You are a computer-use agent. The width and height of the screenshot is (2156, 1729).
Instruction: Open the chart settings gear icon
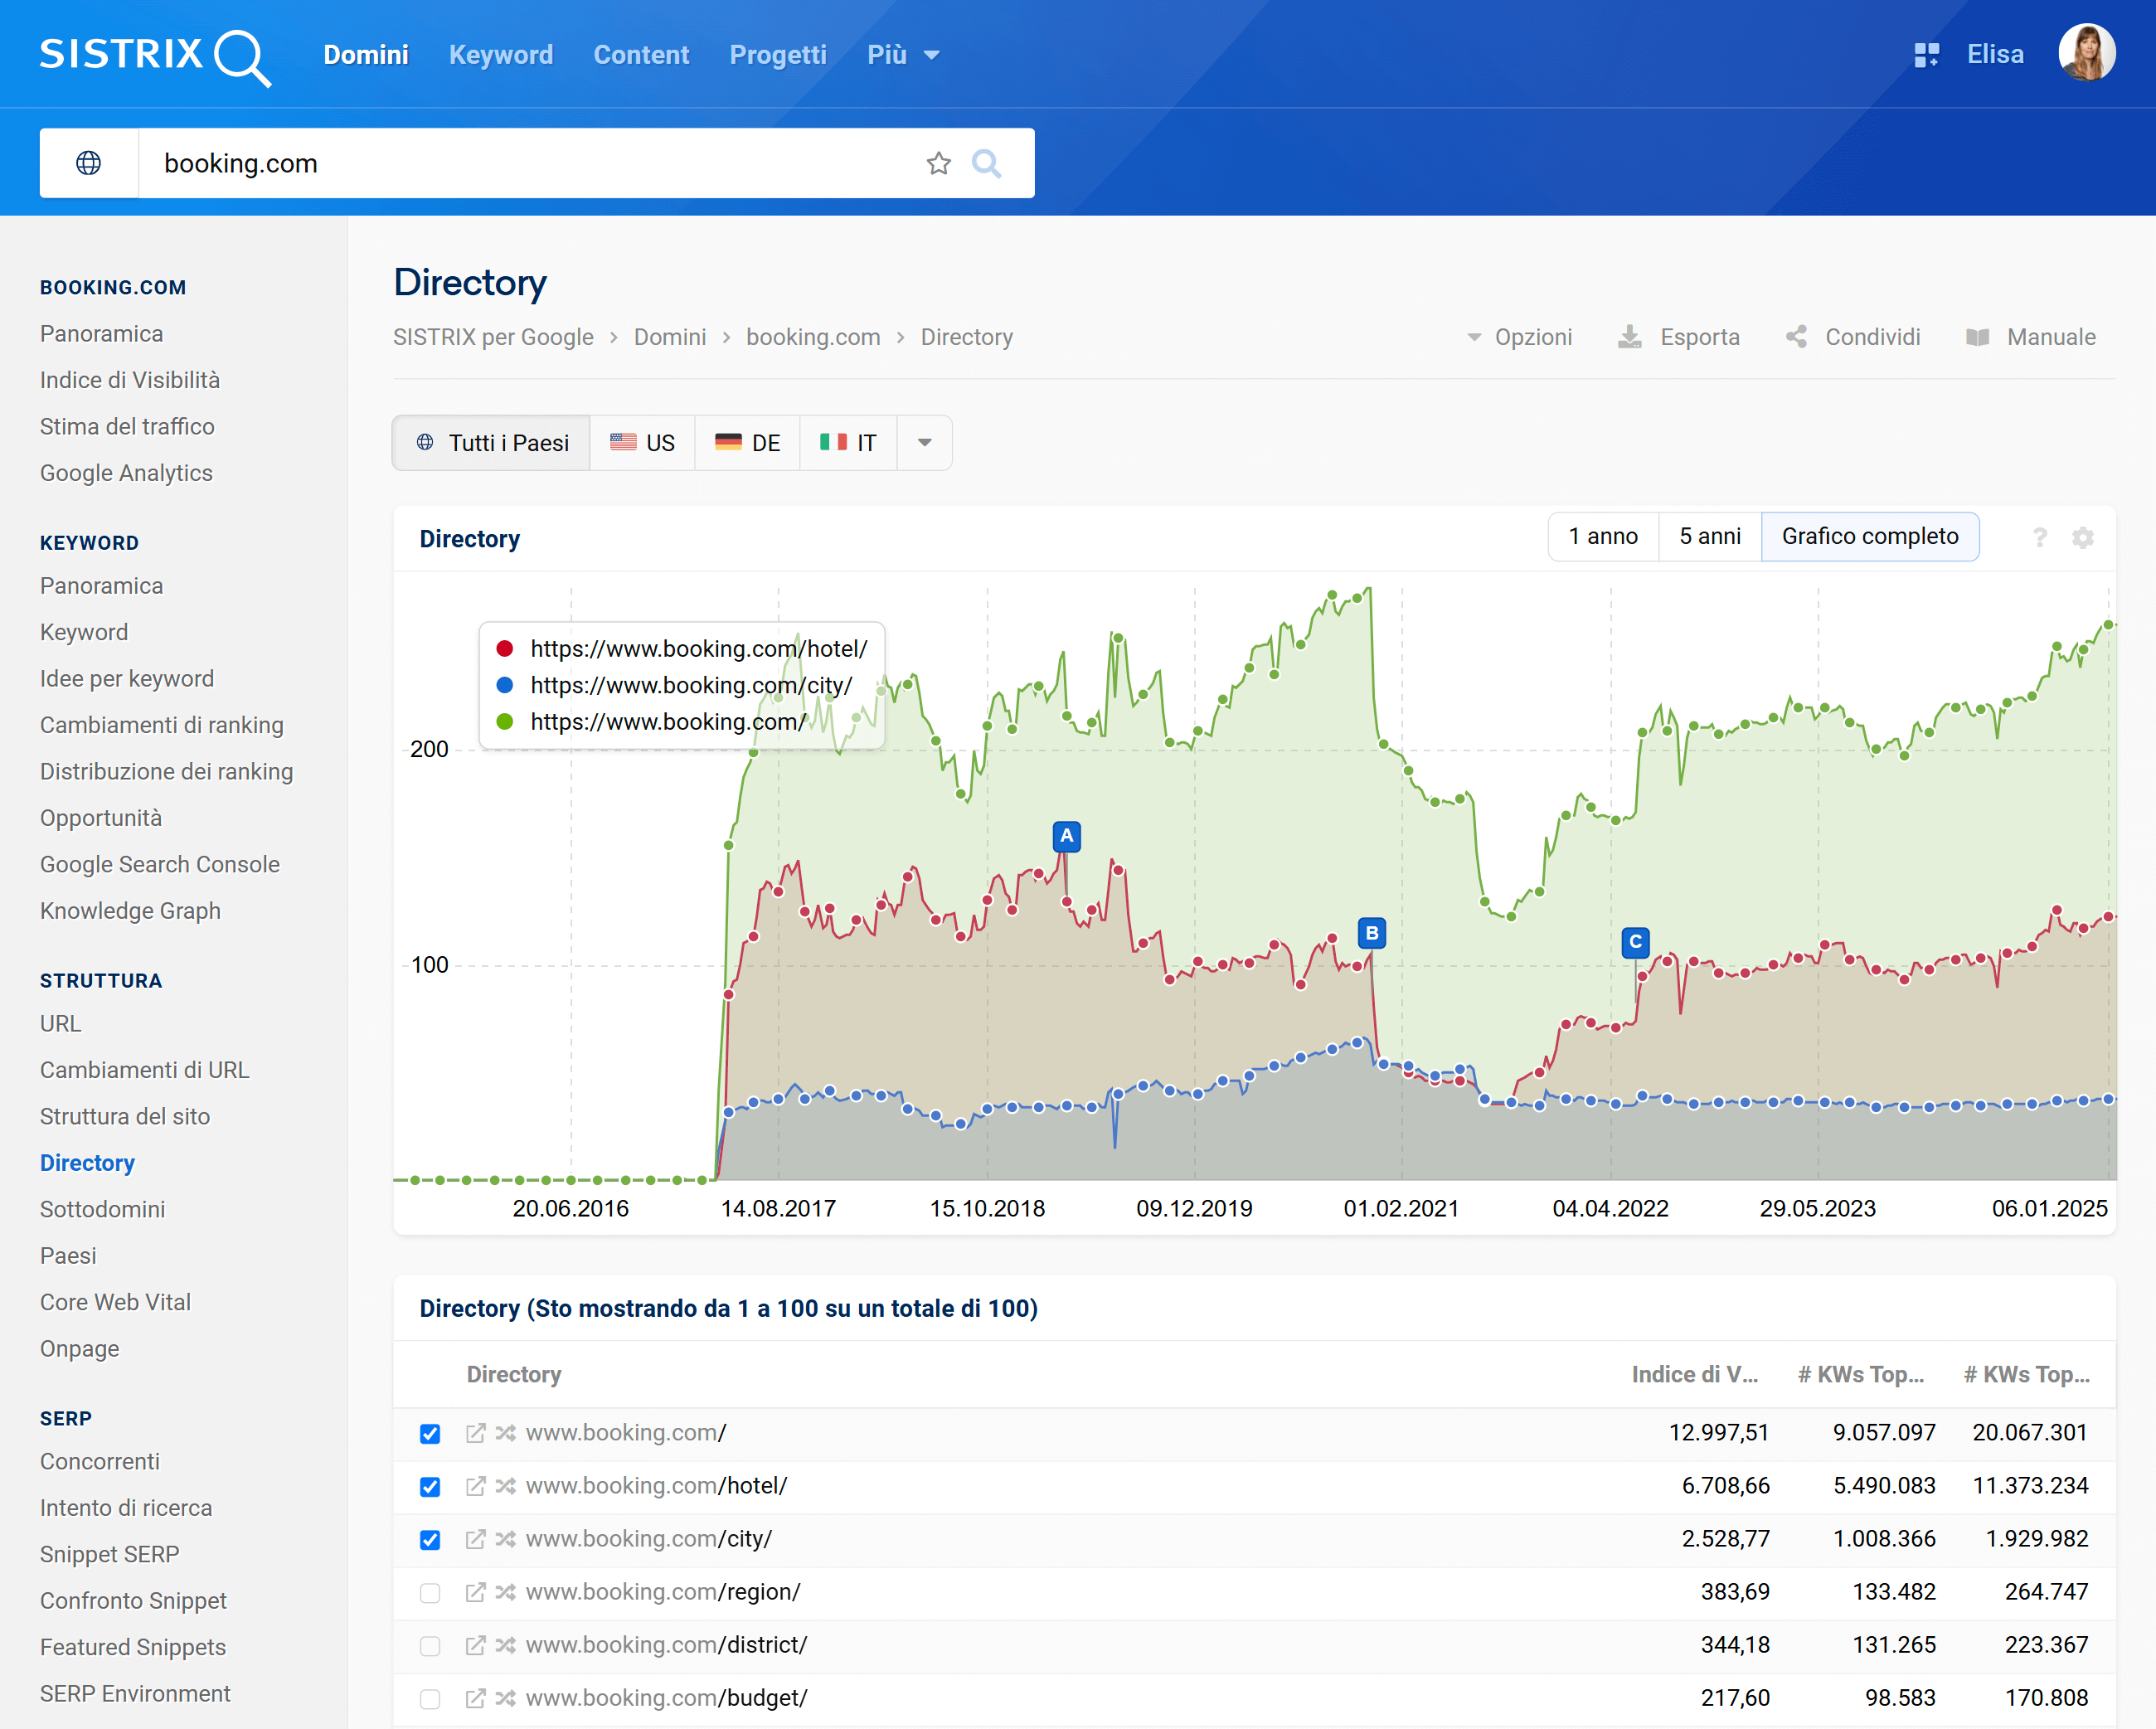point(2083,538)
